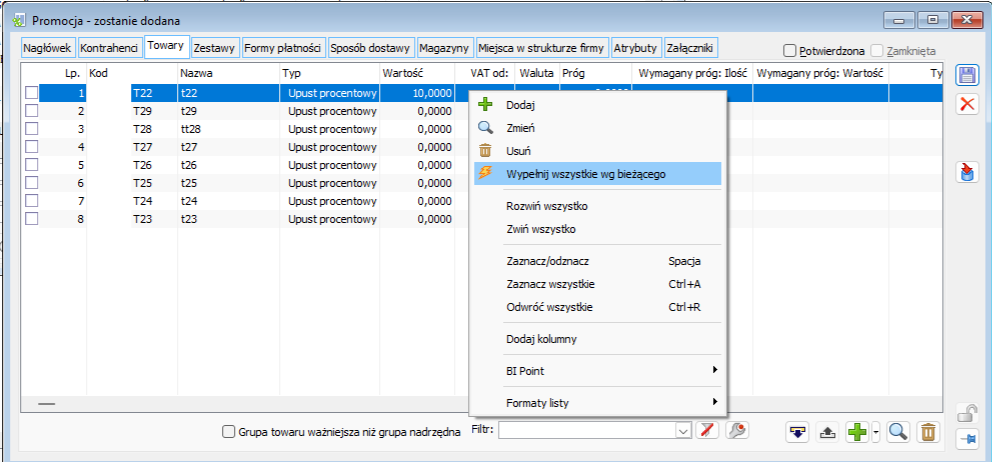Check the row 8 T23 checkbox
This screenshot has width=992, height=462.
click(x=32, y=218)
